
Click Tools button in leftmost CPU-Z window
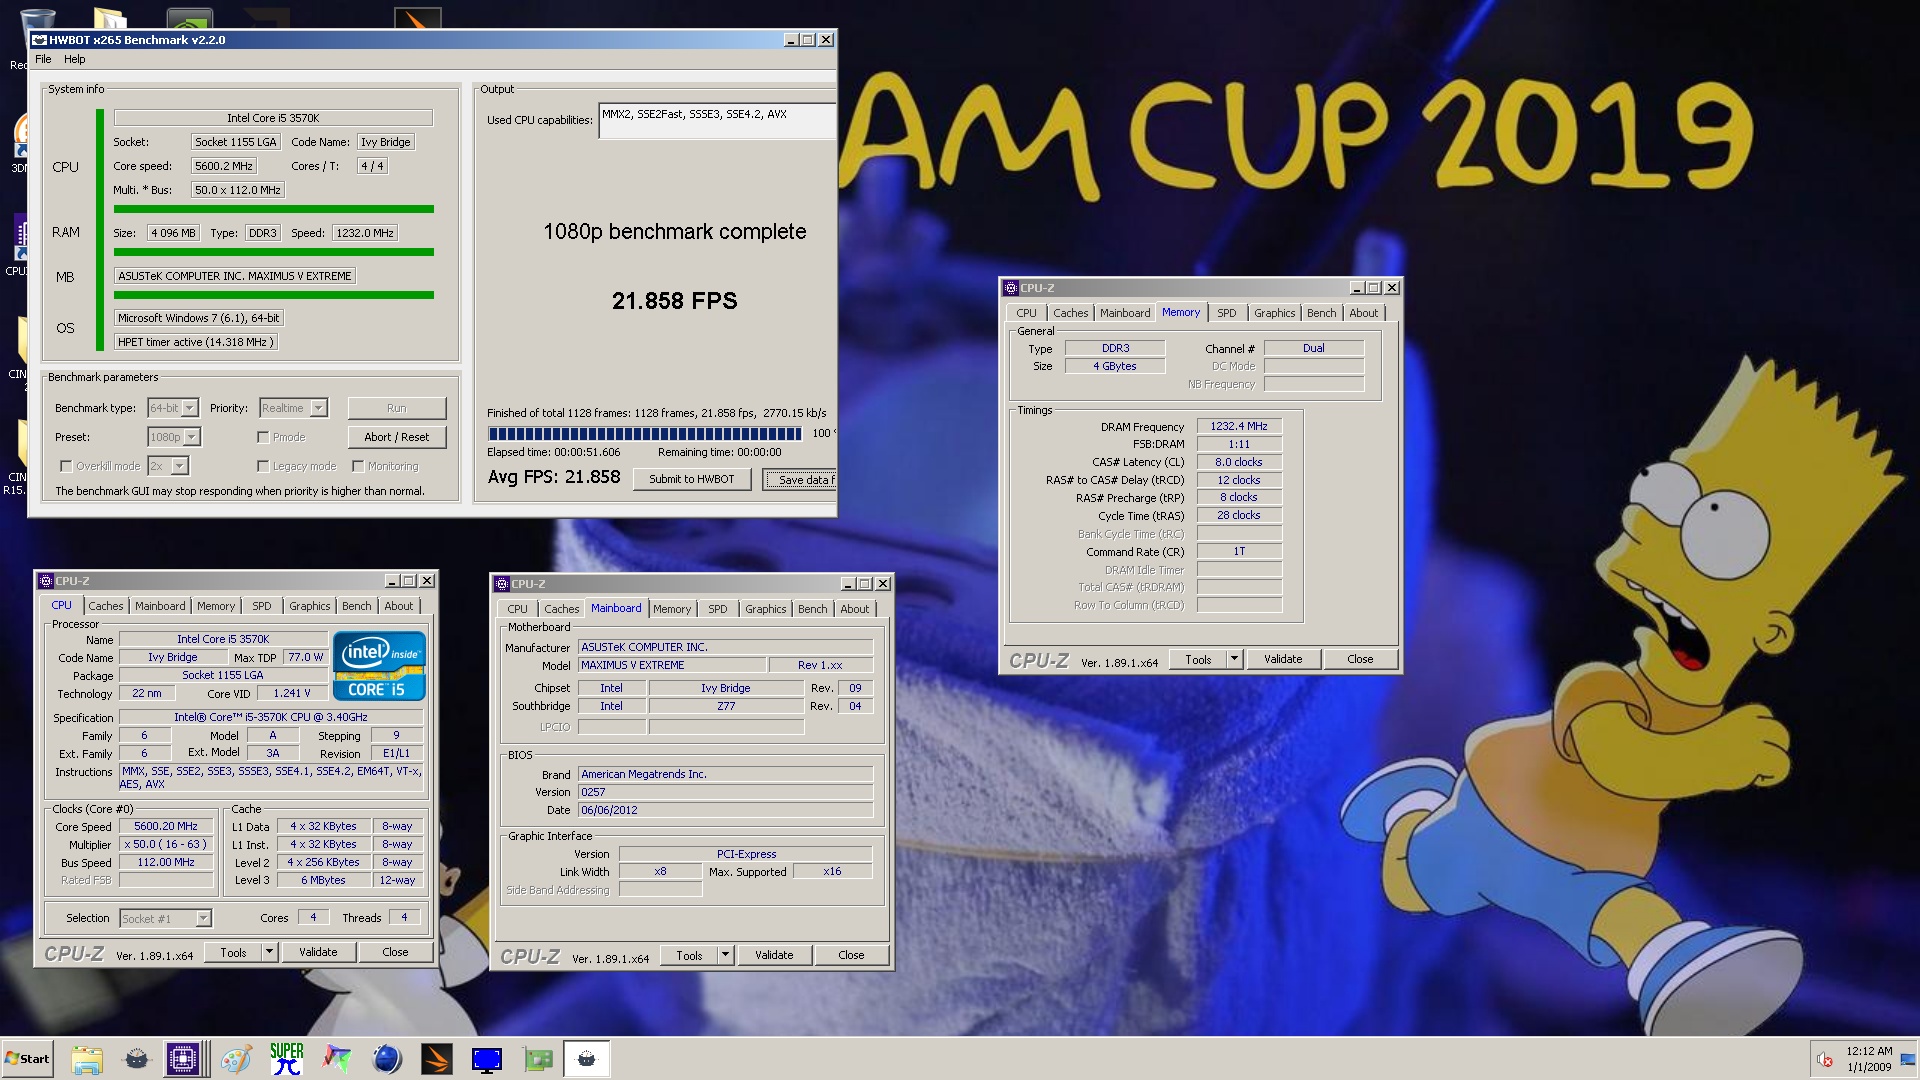233,953
